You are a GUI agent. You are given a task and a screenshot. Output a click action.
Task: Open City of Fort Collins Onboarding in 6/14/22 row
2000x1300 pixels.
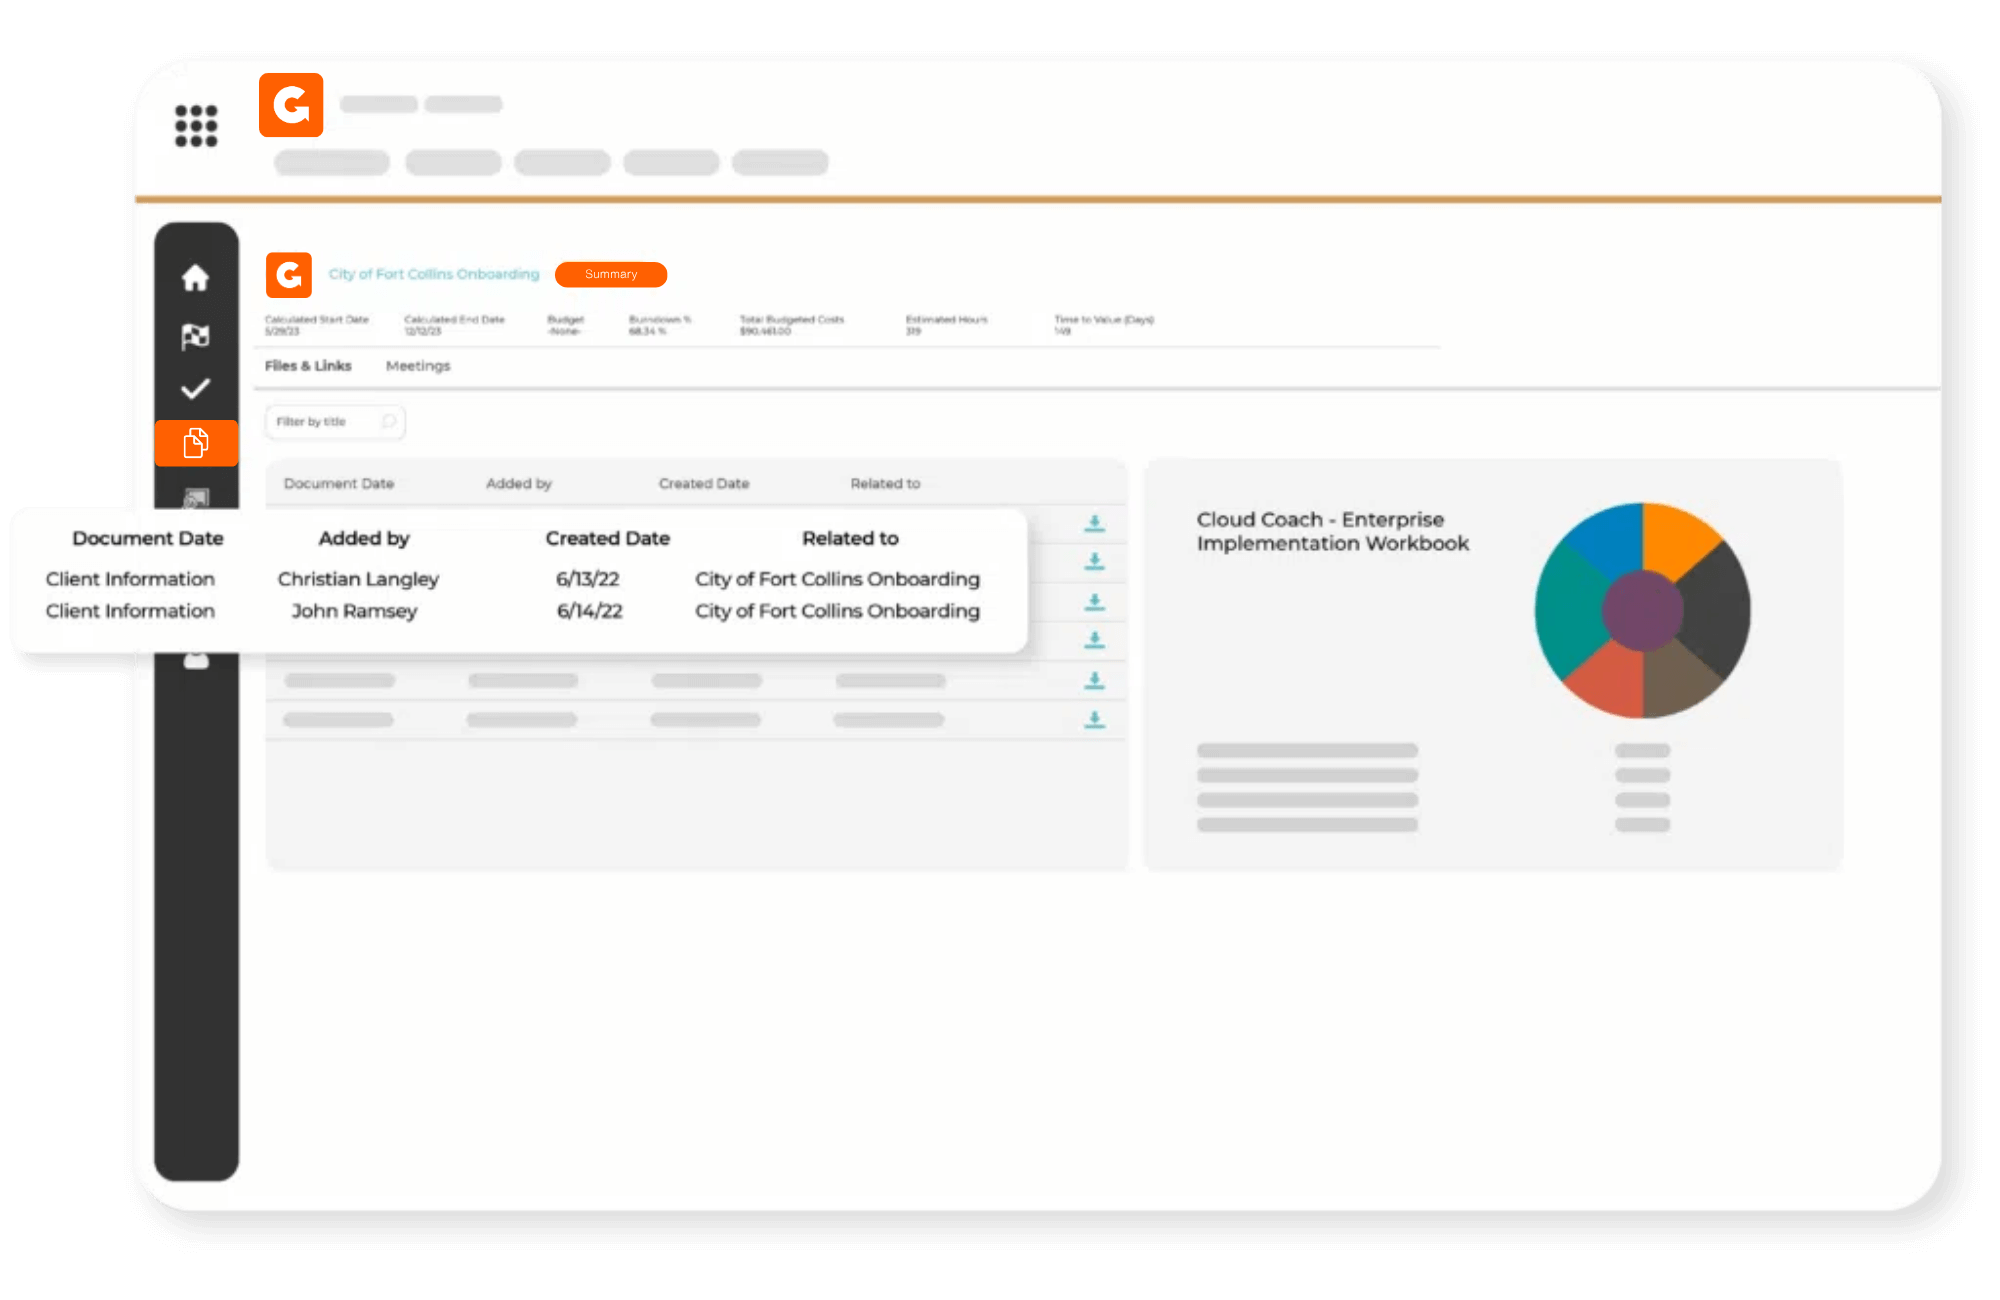click(x=837, y=611)
